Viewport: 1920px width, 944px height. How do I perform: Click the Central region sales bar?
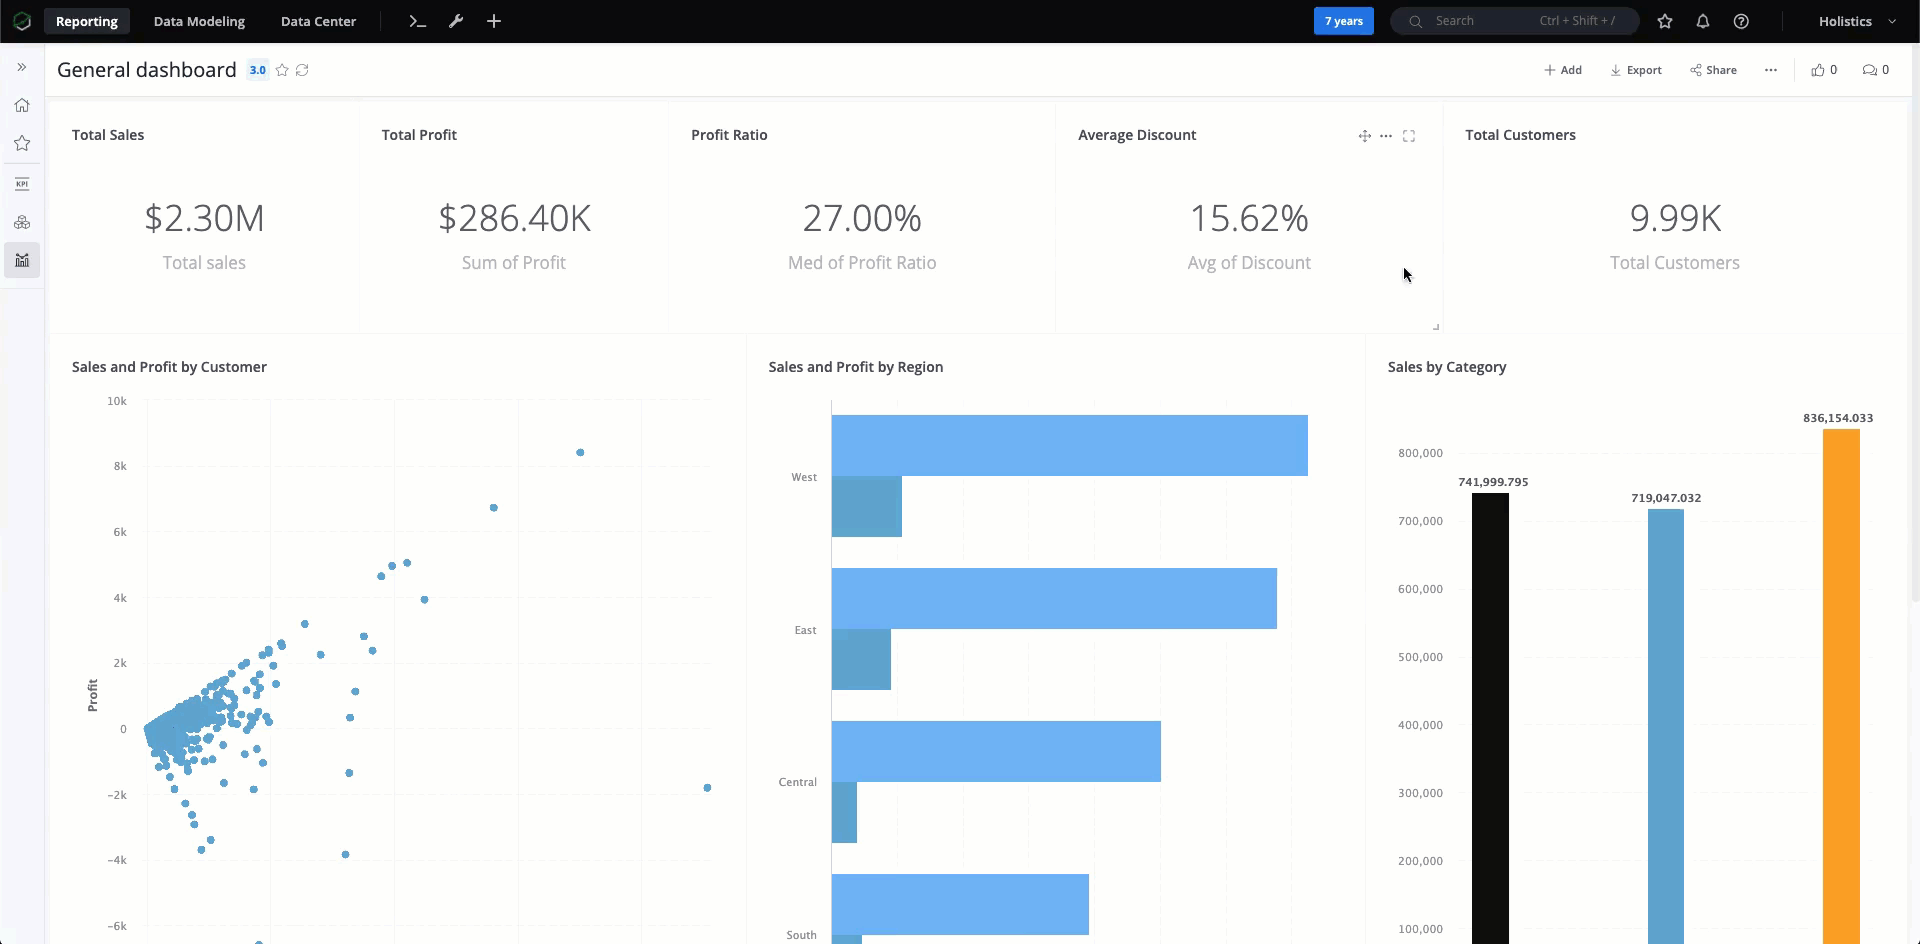pyautogui.click(x=996, y=751)
